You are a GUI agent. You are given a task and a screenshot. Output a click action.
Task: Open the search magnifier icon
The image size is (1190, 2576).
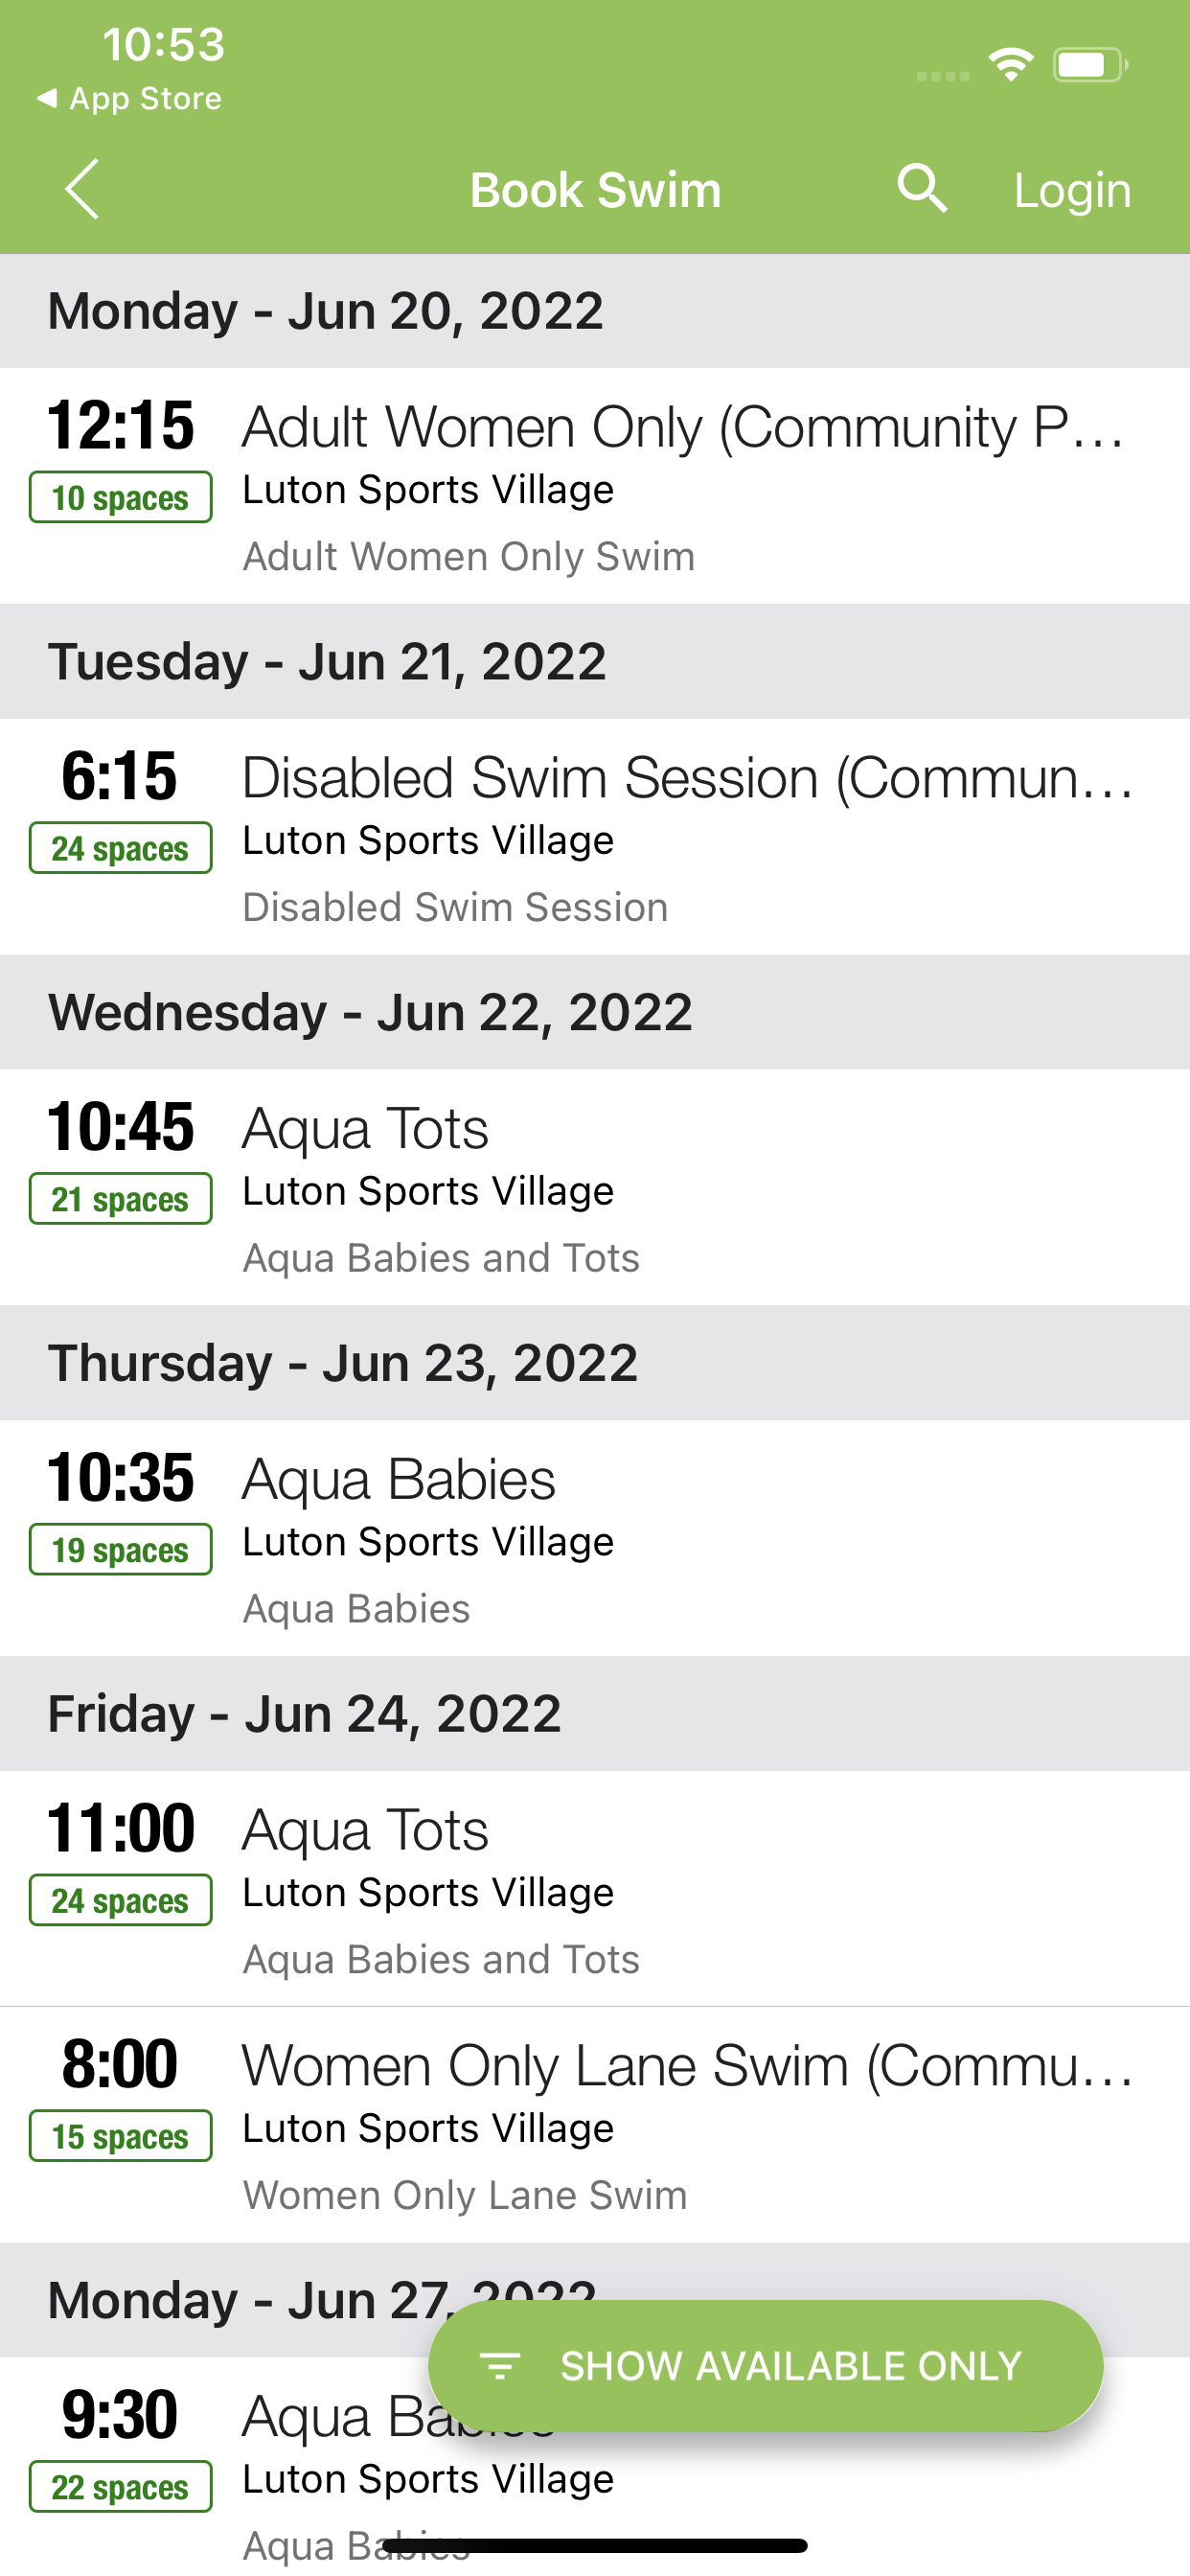(922, 188)
